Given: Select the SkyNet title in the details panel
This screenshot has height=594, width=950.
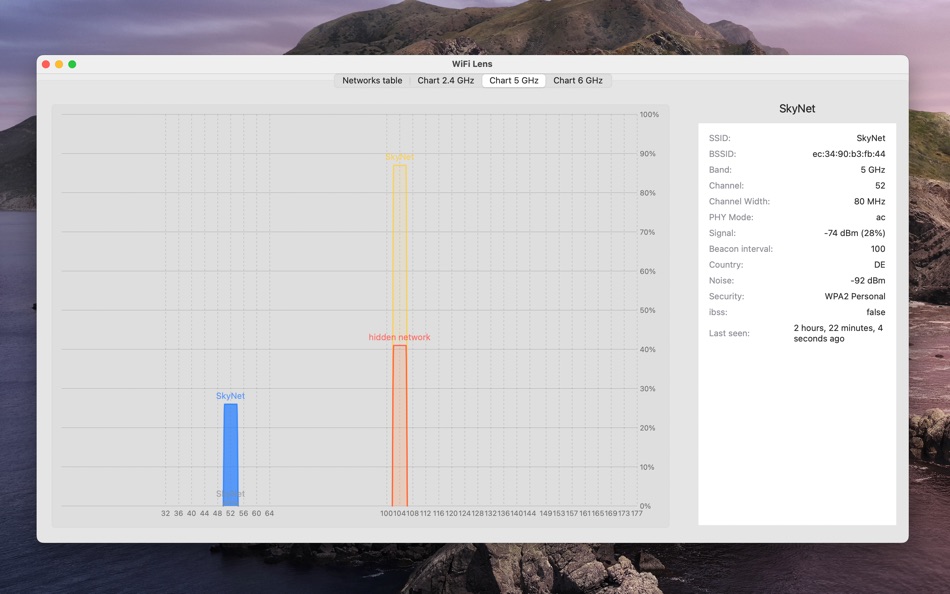Looking at the screenshot, I should pos(796,108).
